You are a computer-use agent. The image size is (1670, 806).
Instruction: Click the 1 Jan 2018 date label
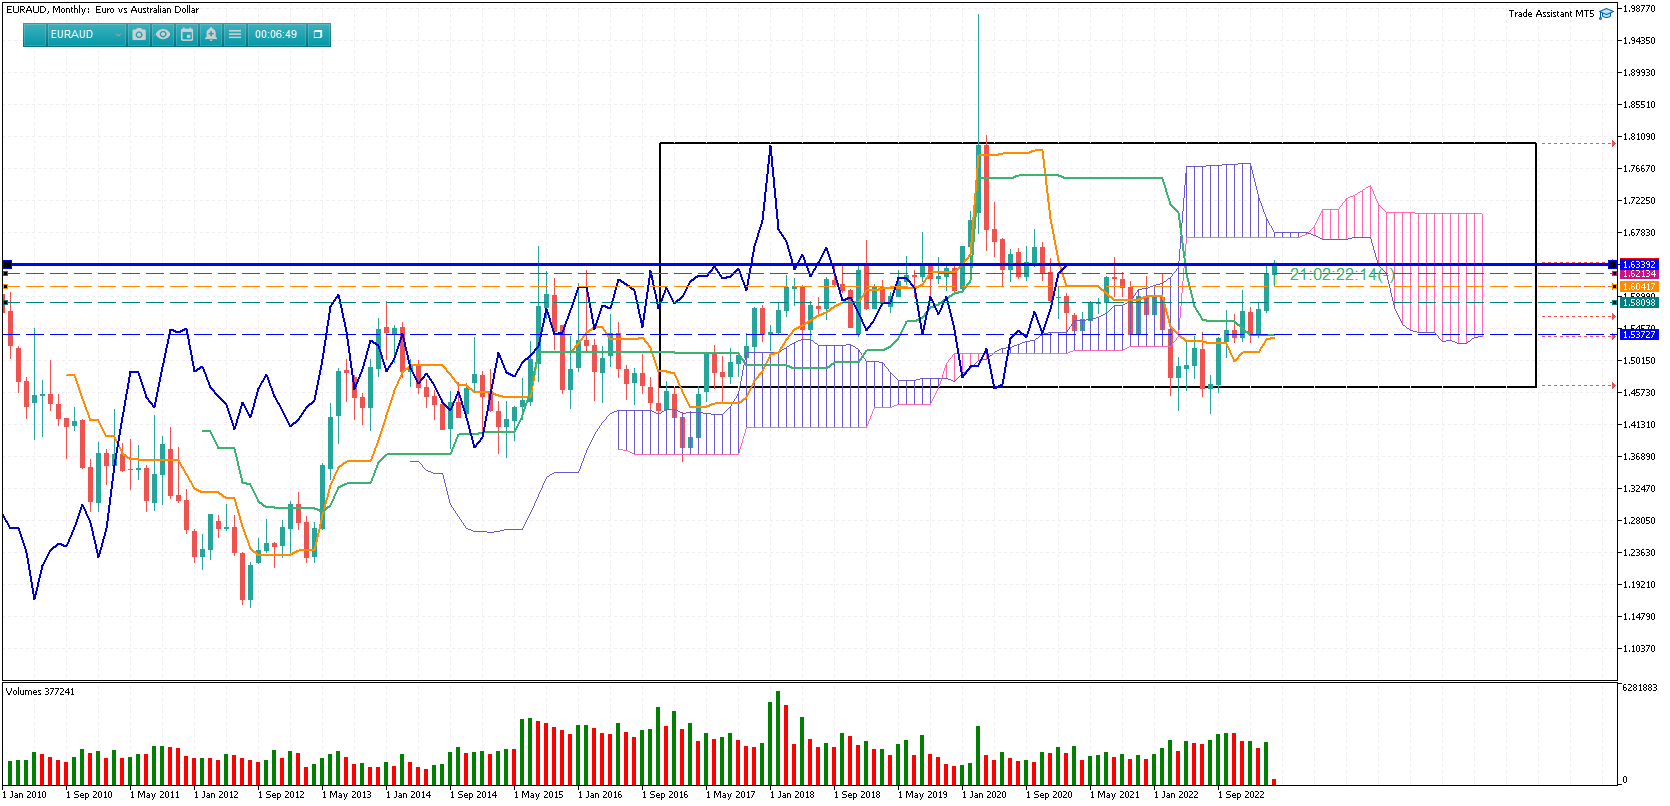coord(792,795)
